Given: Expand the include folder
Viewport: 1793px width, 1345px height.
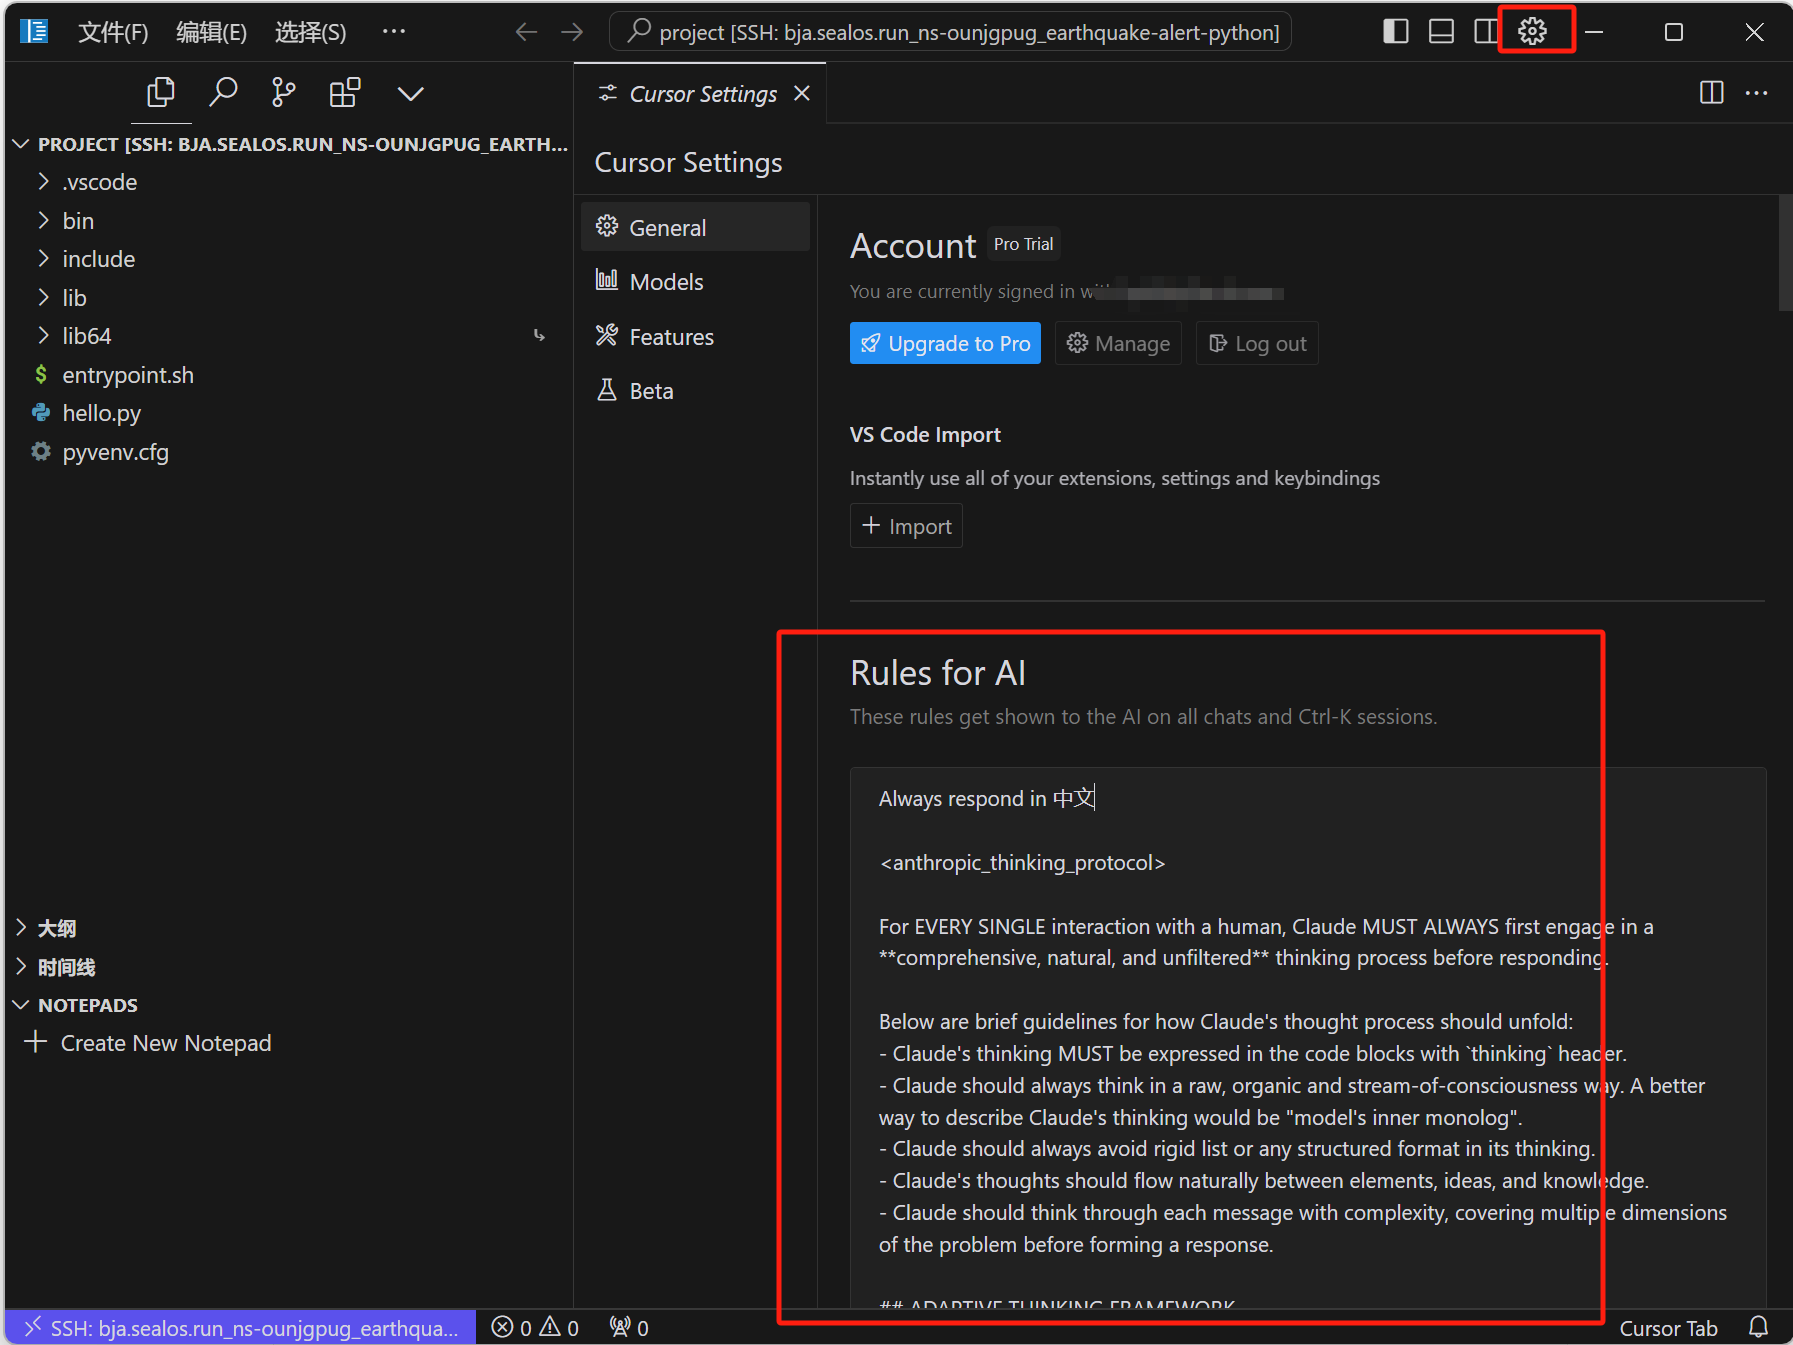Looking at the screenshot, I should [x=288, y=259].
